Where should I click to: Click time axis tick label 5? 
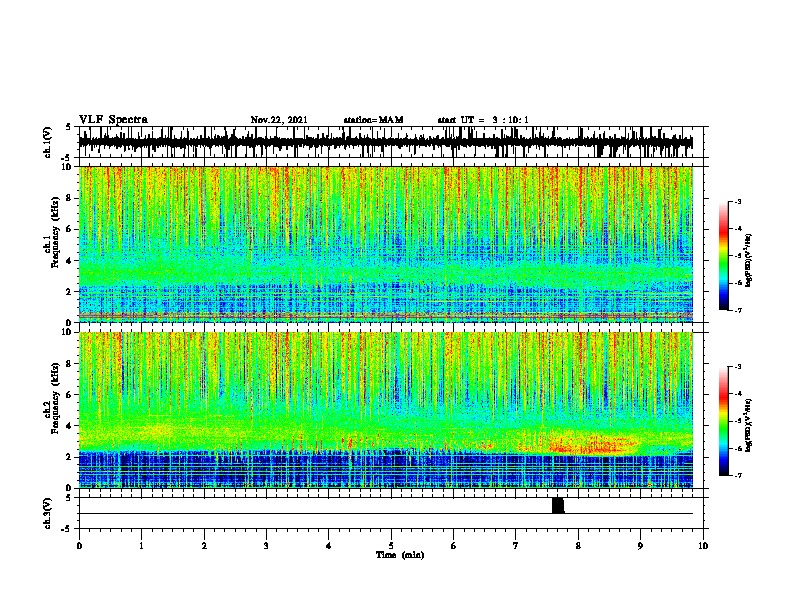(x=391, y=546)
